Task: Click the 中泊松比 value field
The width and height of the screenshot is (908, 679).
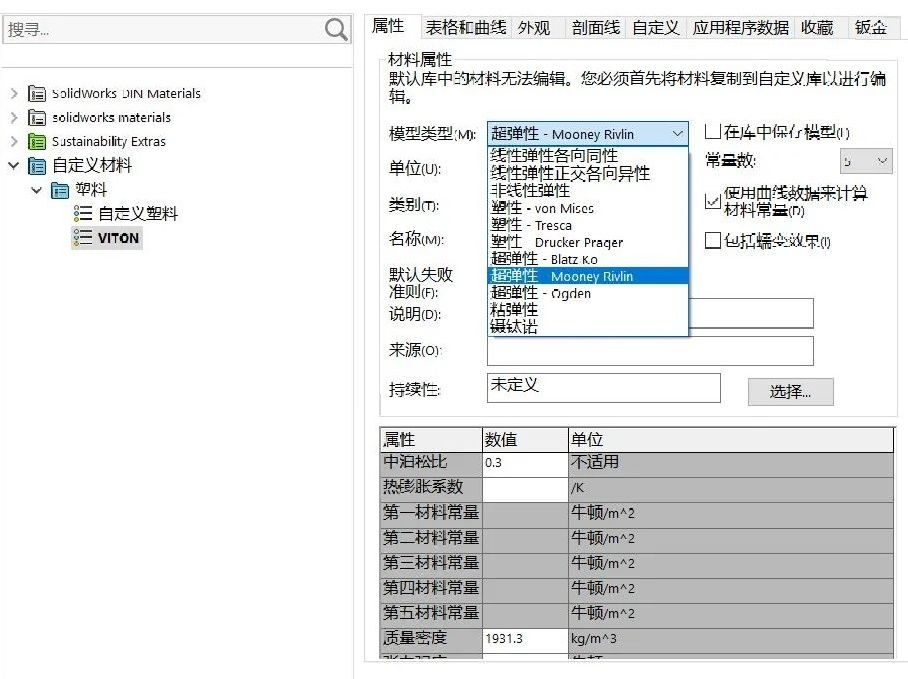Action: click(524, 463)
